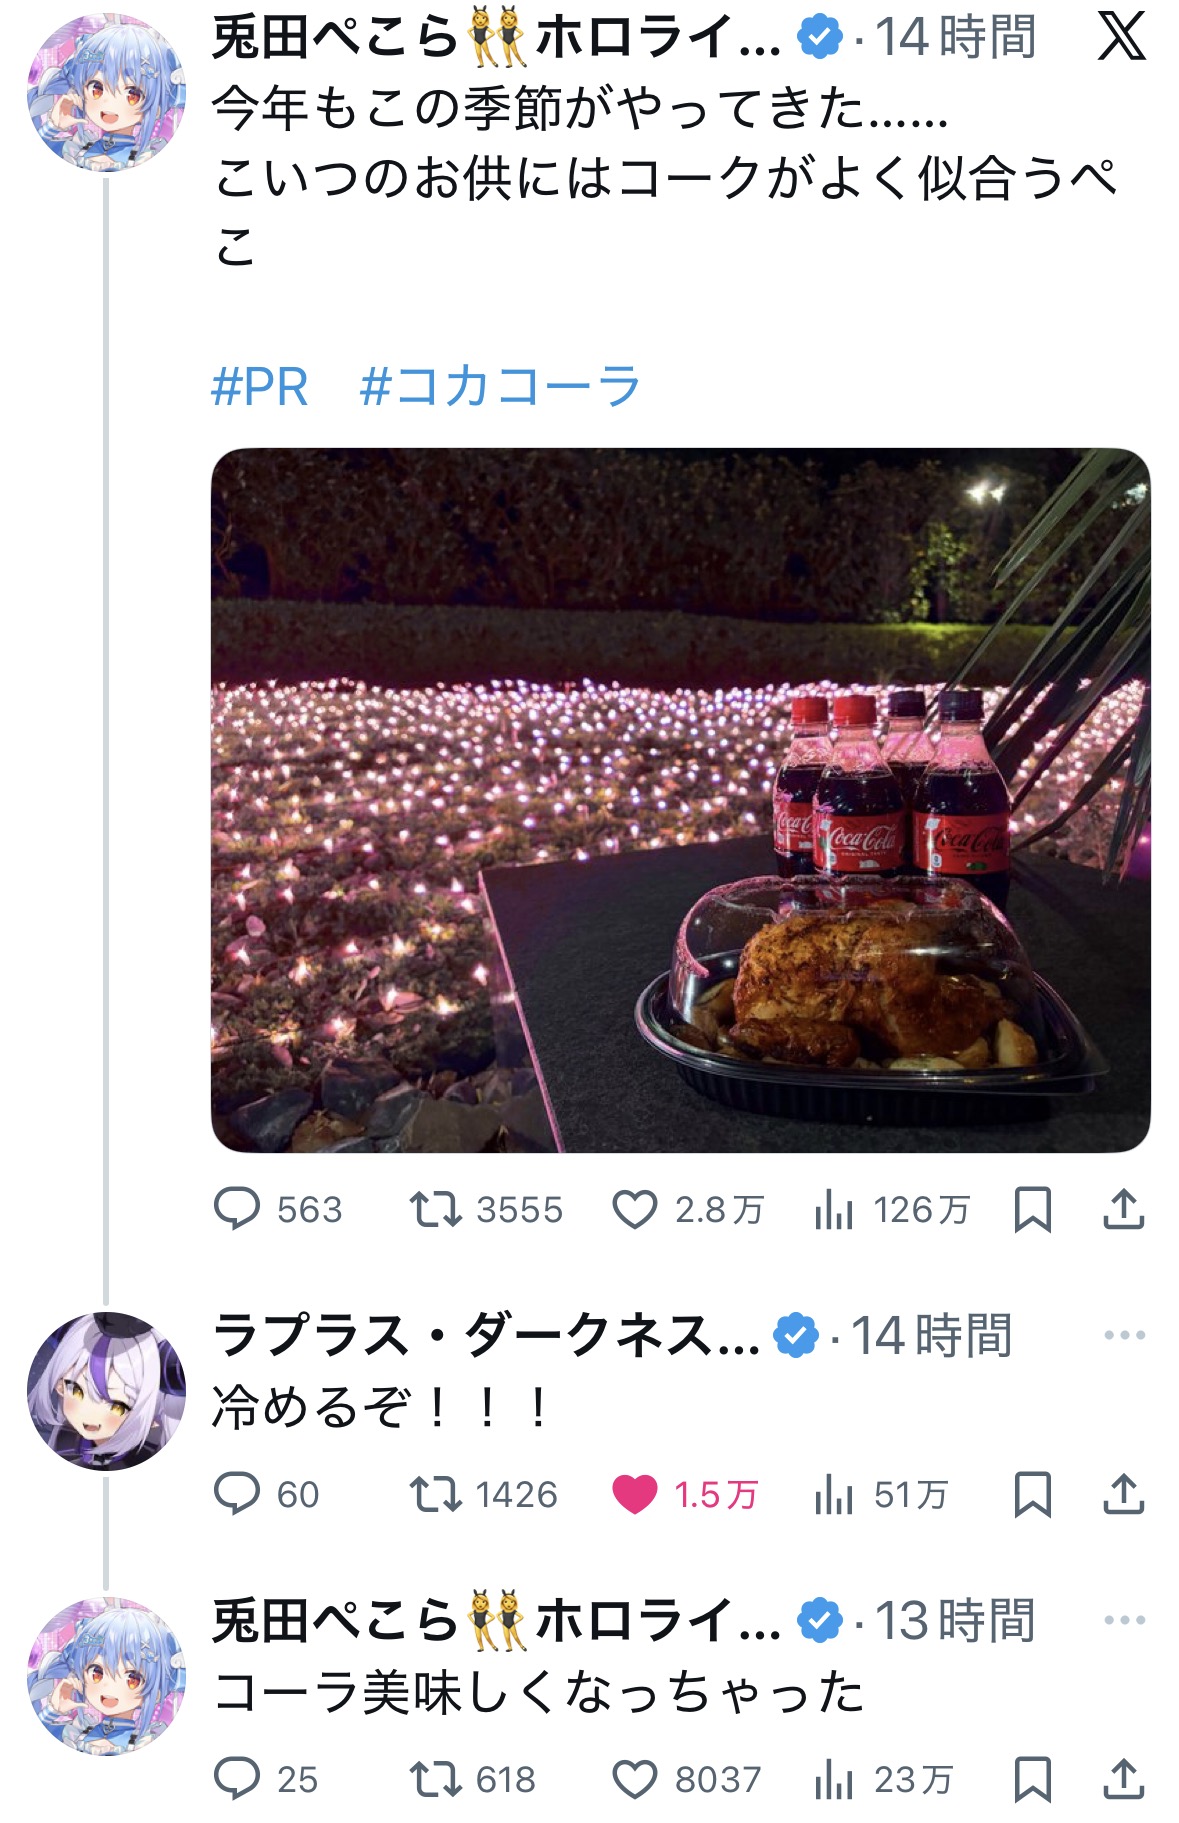The image size is (1179, 1823).
Task: Open more options on the 13時間 post
Action: point(1124,1620)
